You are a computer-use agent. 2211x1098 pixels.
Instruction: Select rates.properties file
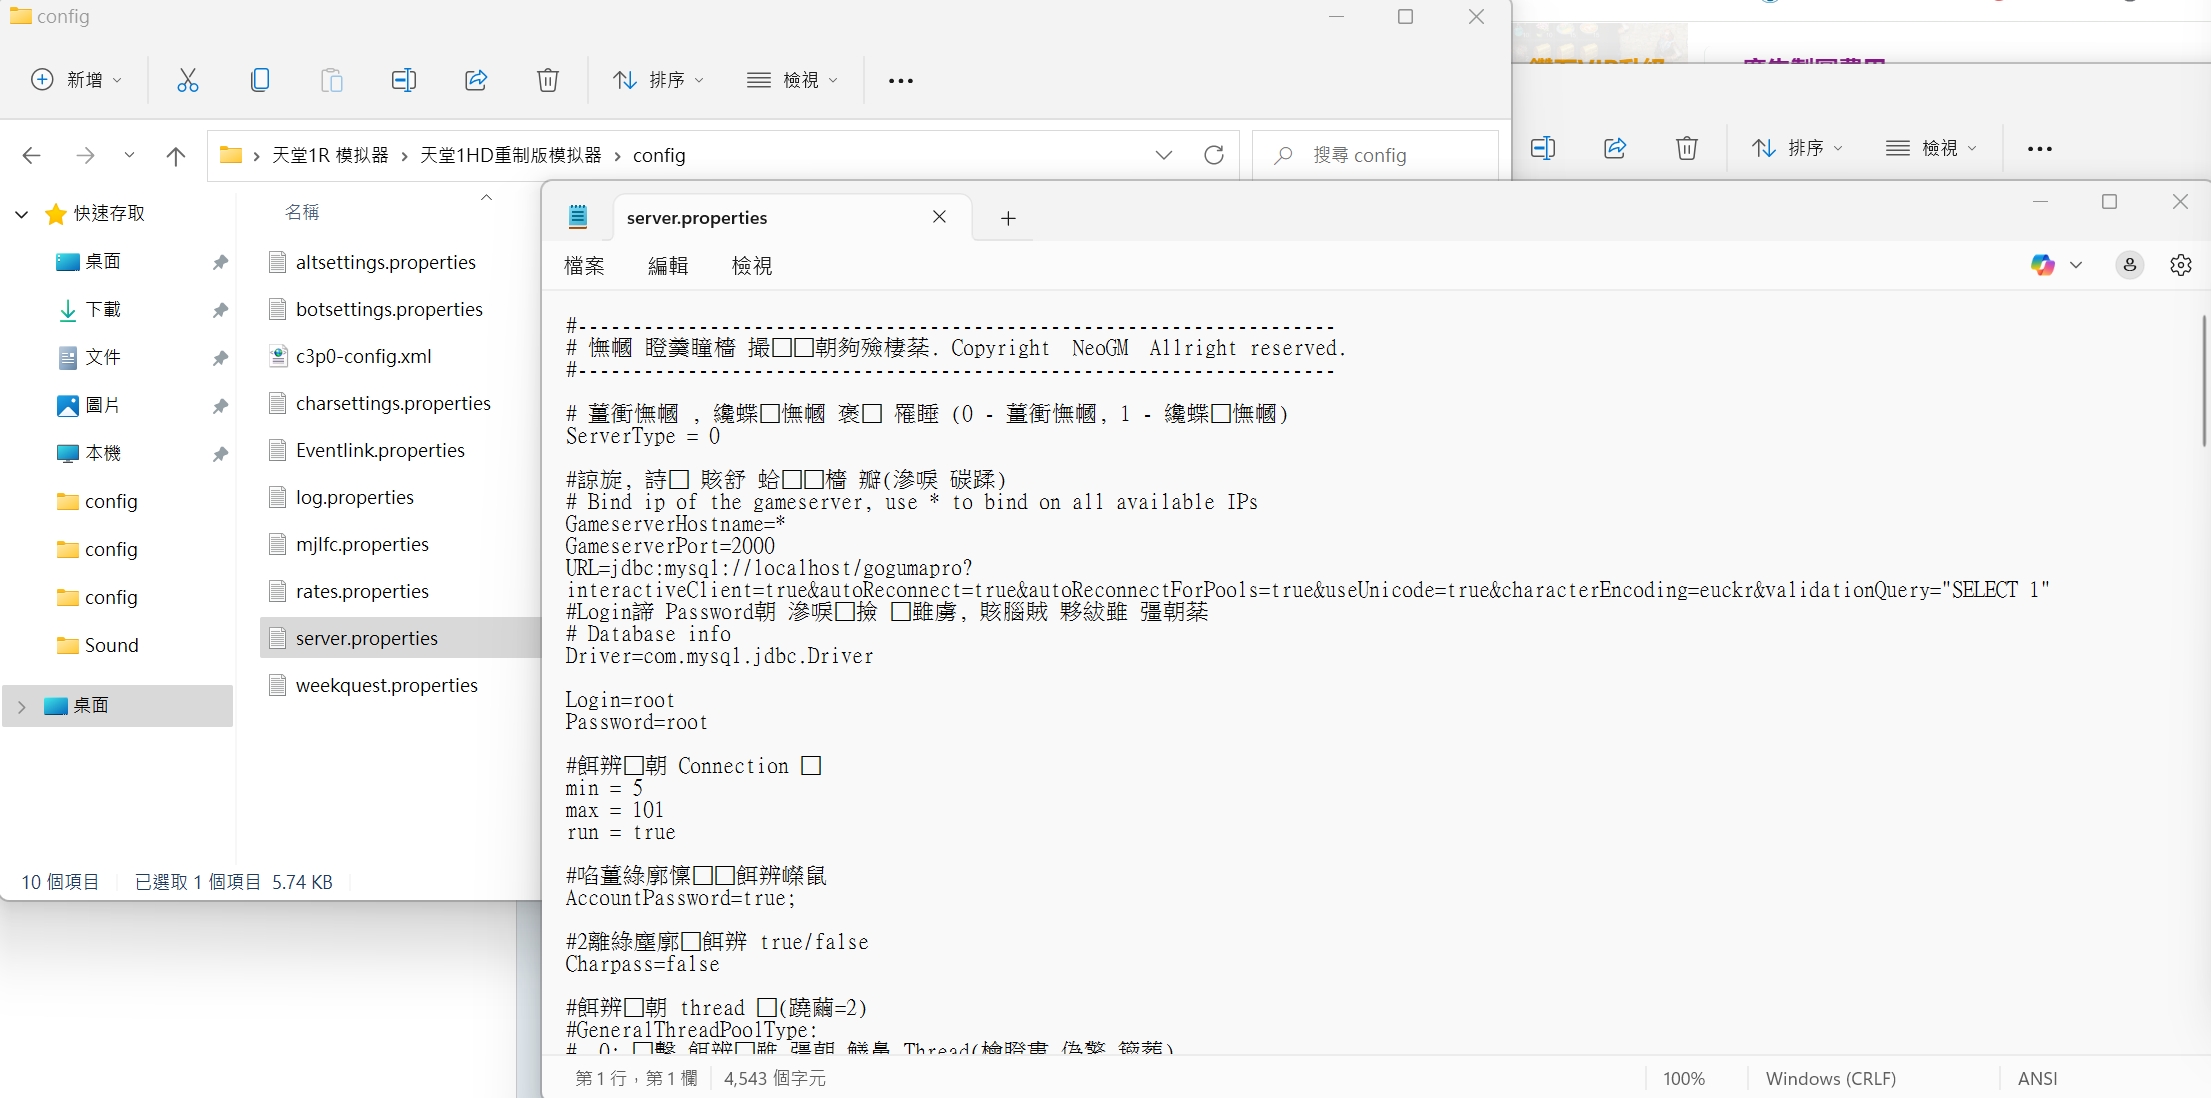(x=362, y=591)
